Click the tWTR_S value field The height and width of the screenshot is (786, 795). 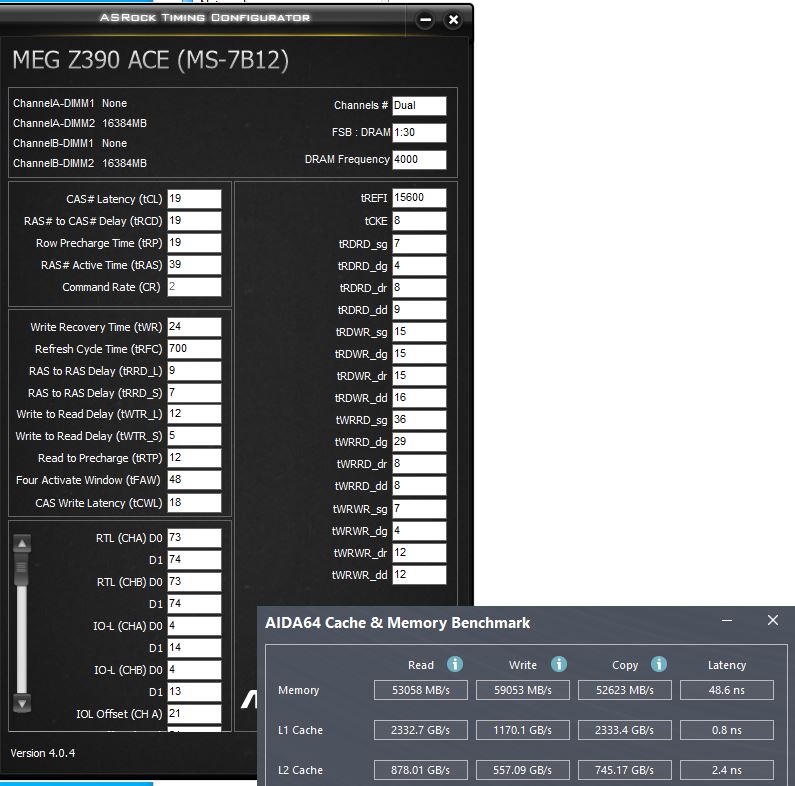click(x=194, y=436)
